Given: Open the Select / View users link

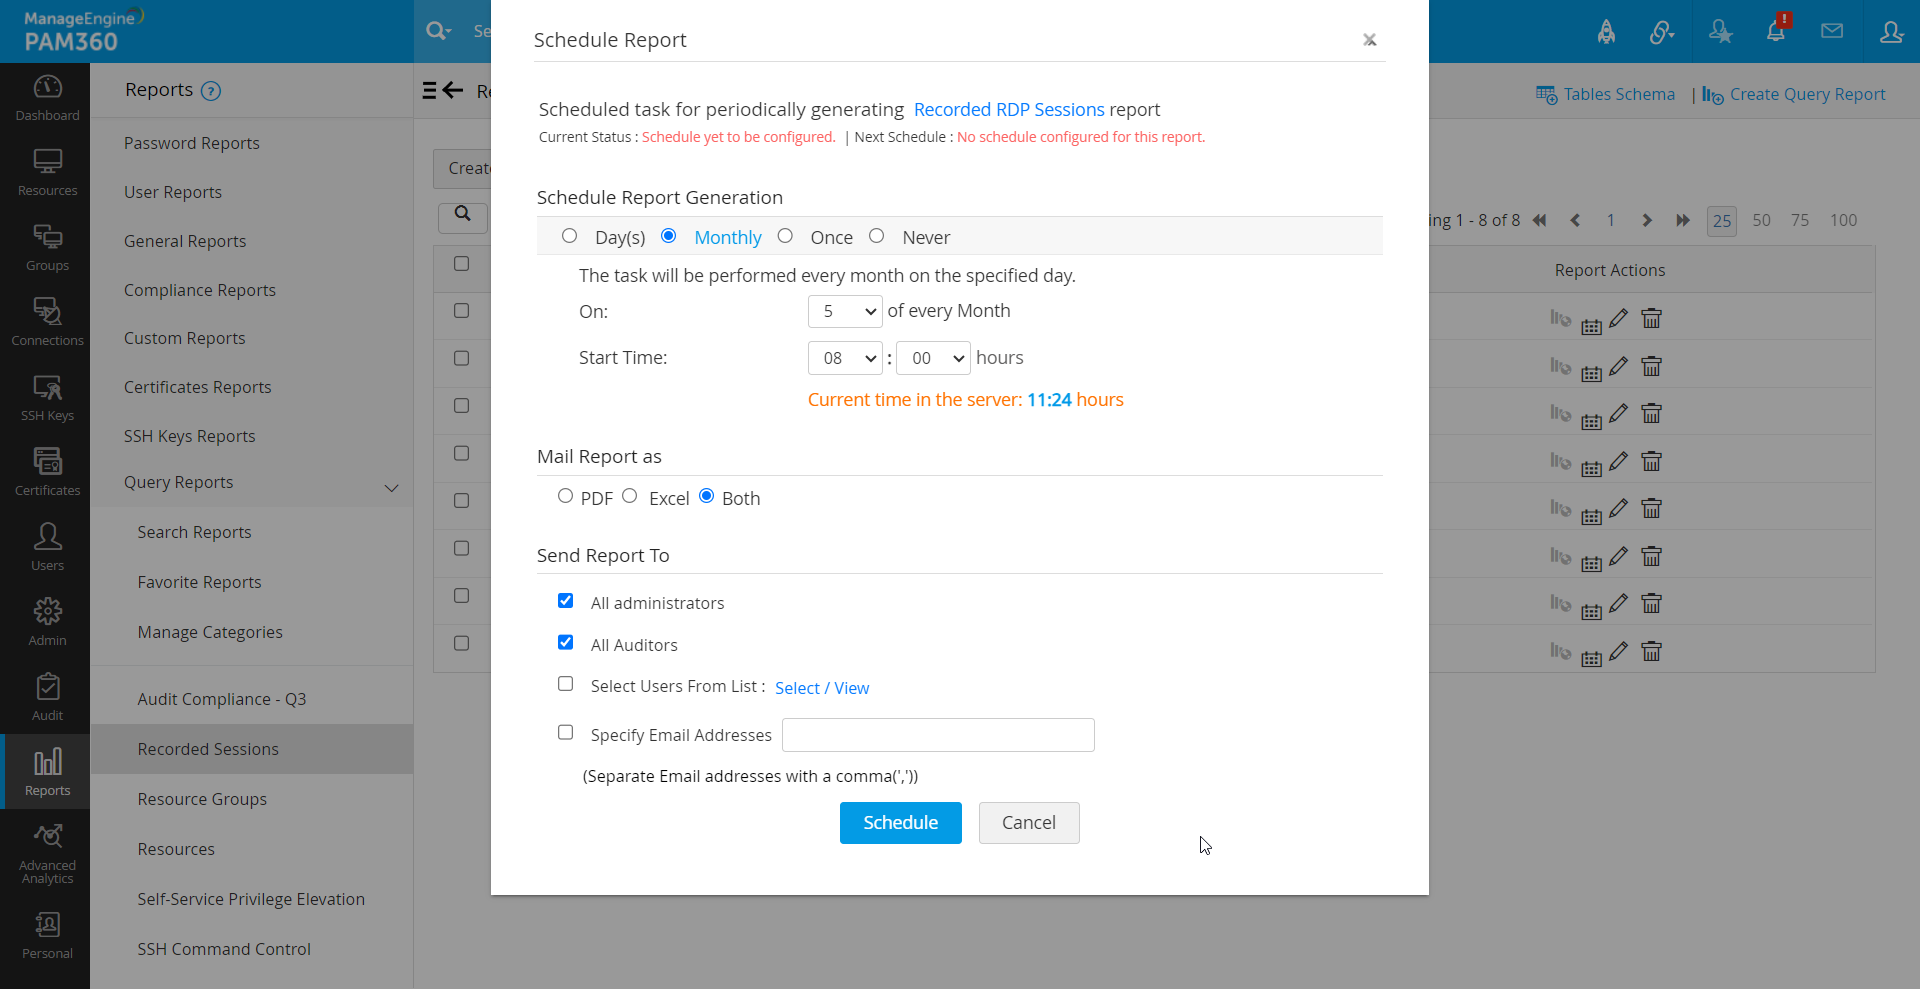Looking at the screenshot, I should point(821,688).
